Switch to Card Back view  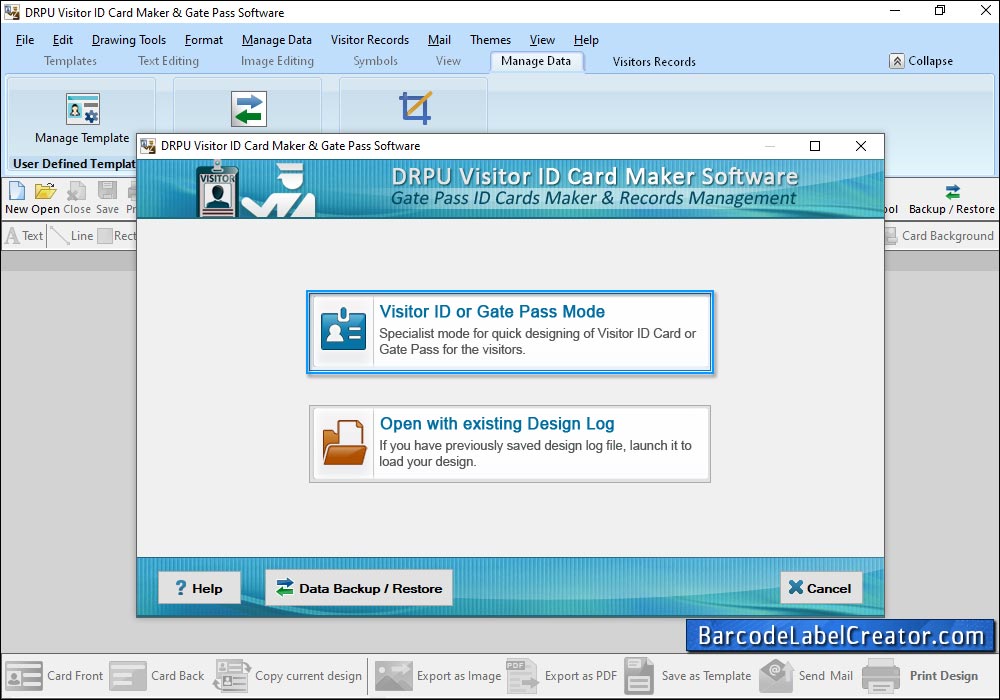[157, 676]
